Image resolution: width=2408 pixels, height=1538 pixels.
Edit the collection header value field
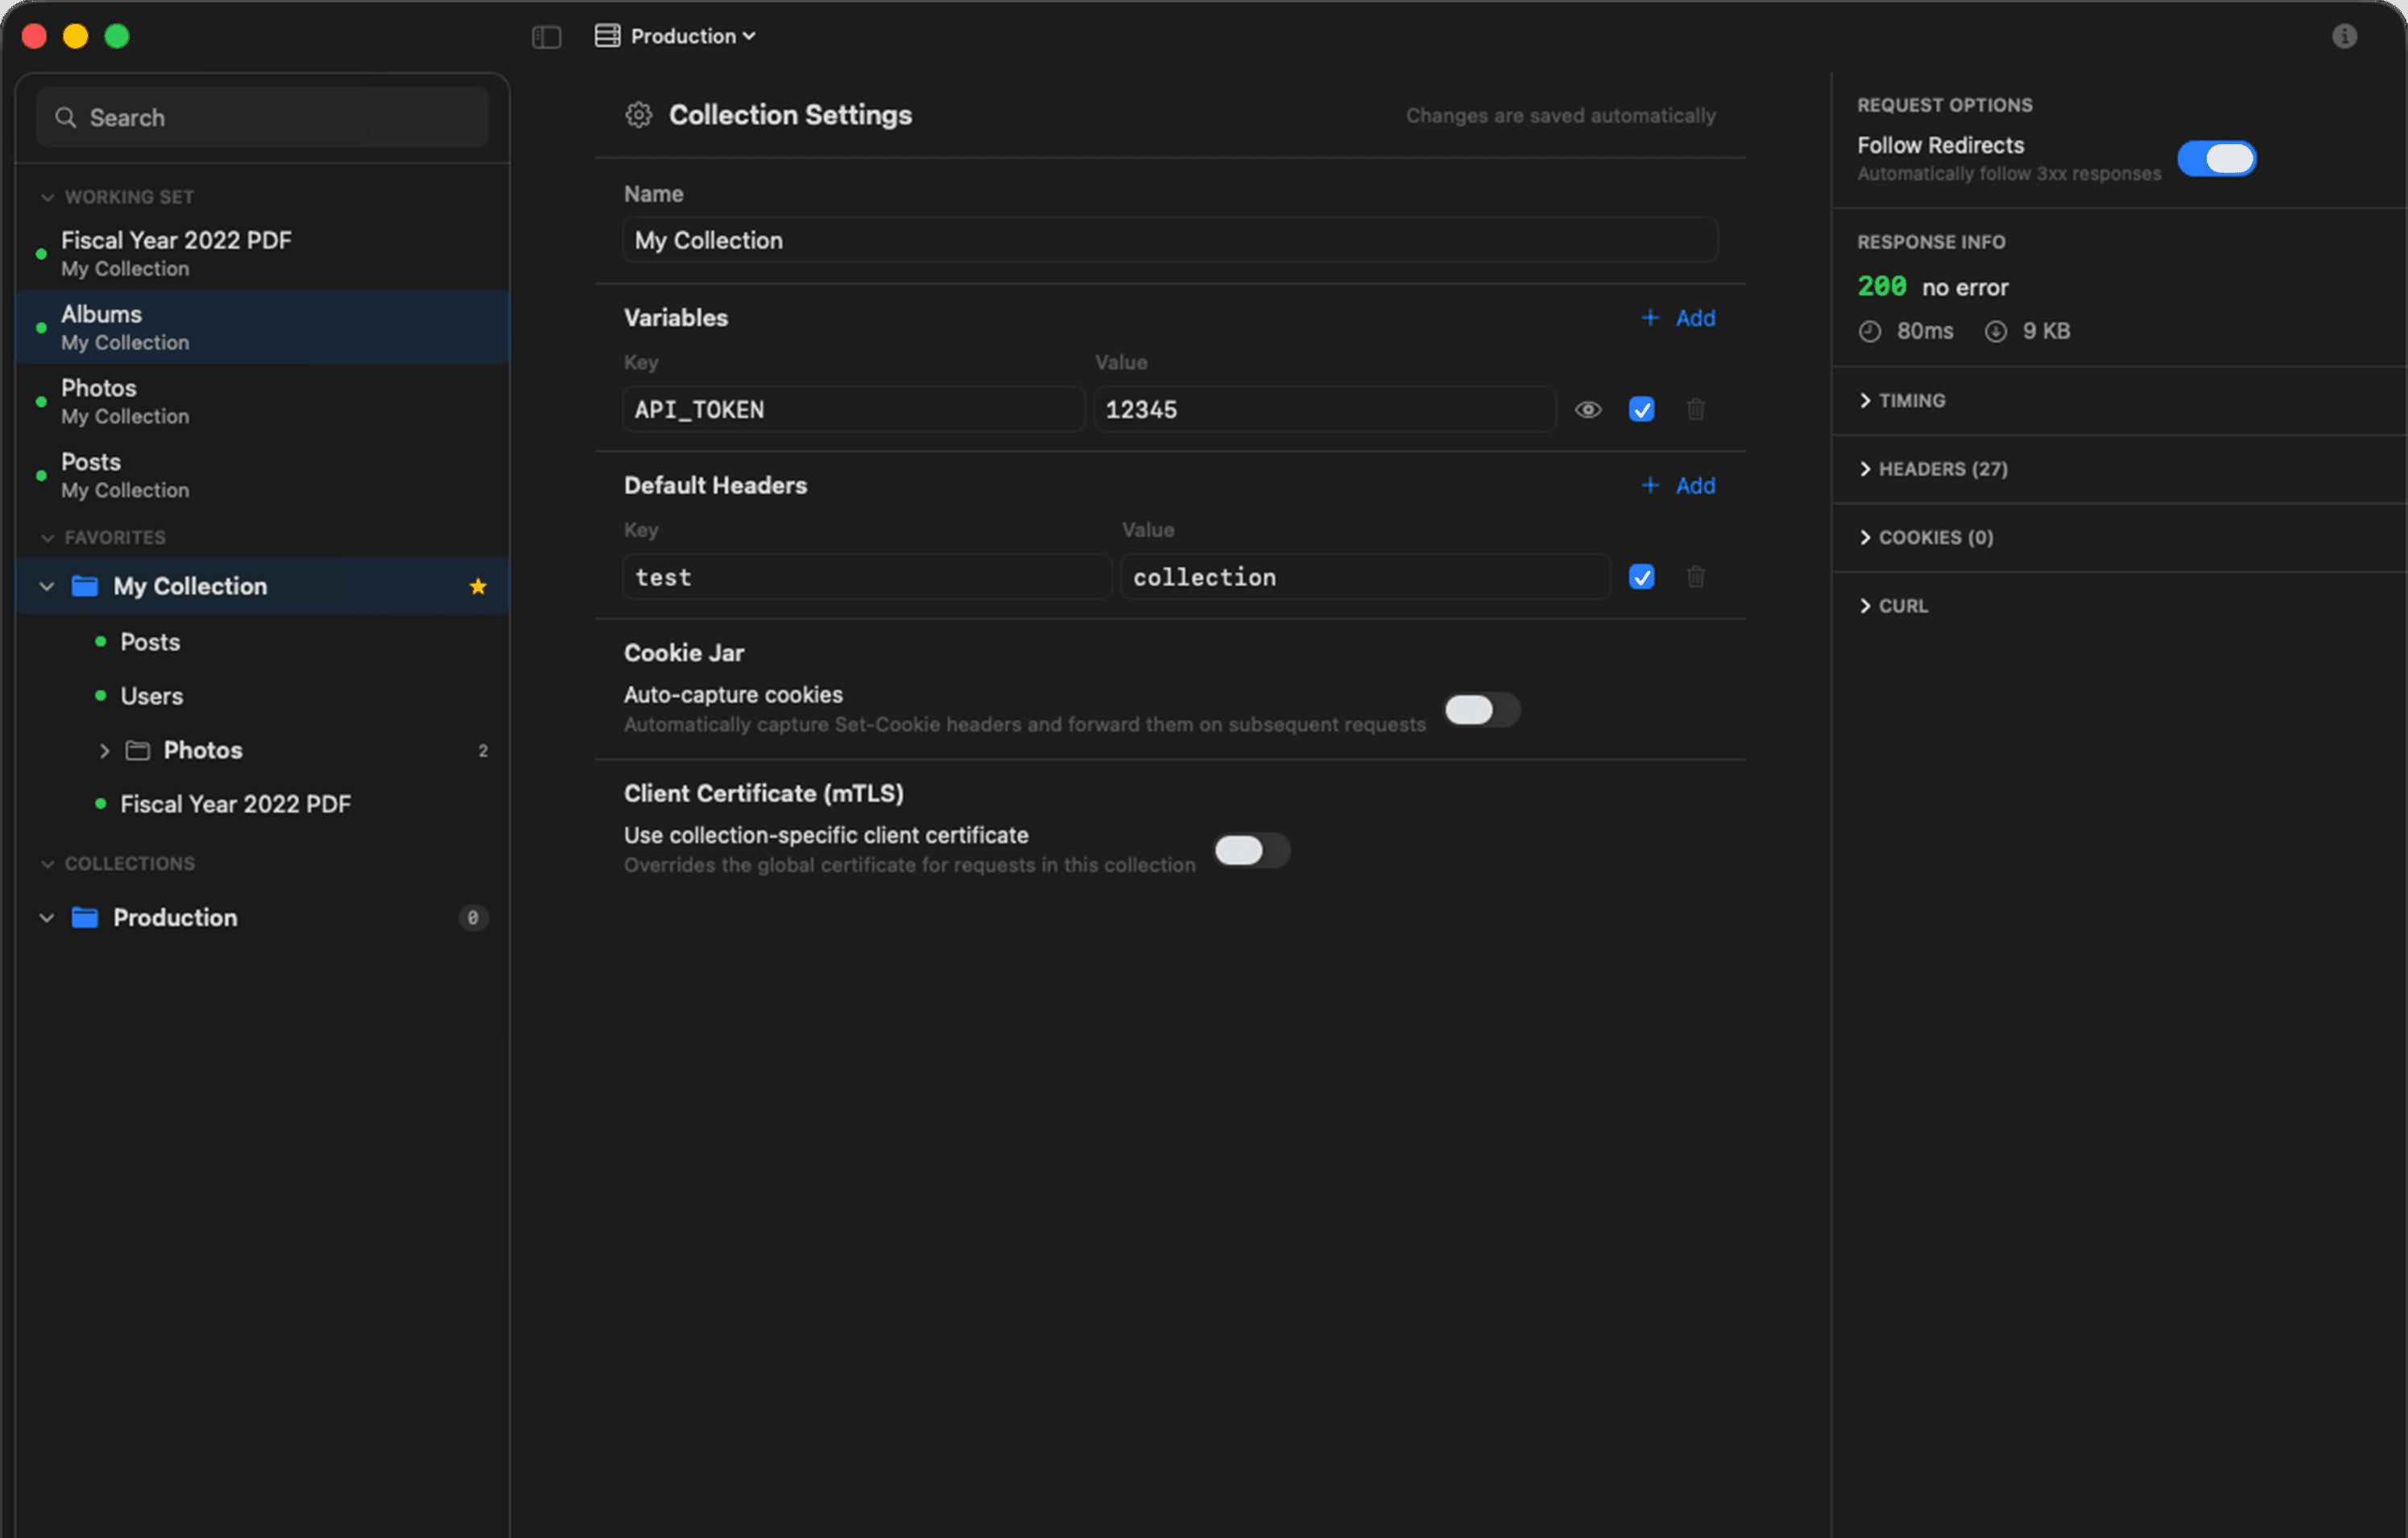tap(1366, 577)
